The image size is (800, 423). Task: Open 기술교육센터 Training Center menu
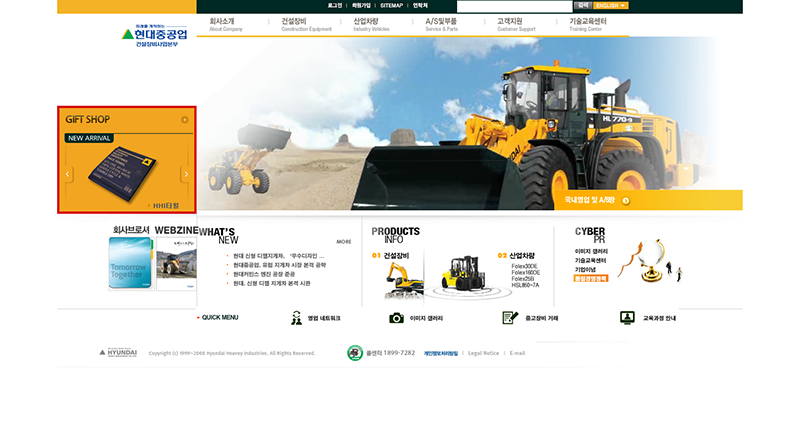click(588, 24)
